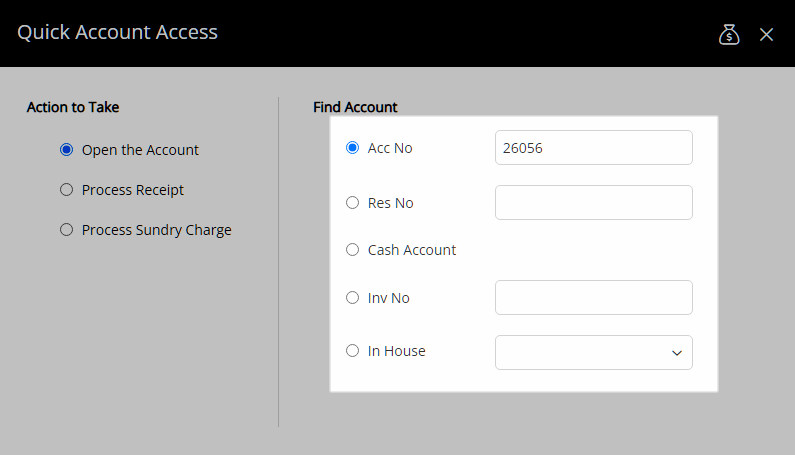795x455 pixels.
Task: Select the Inv No radio button
Action: click(352, 297)
